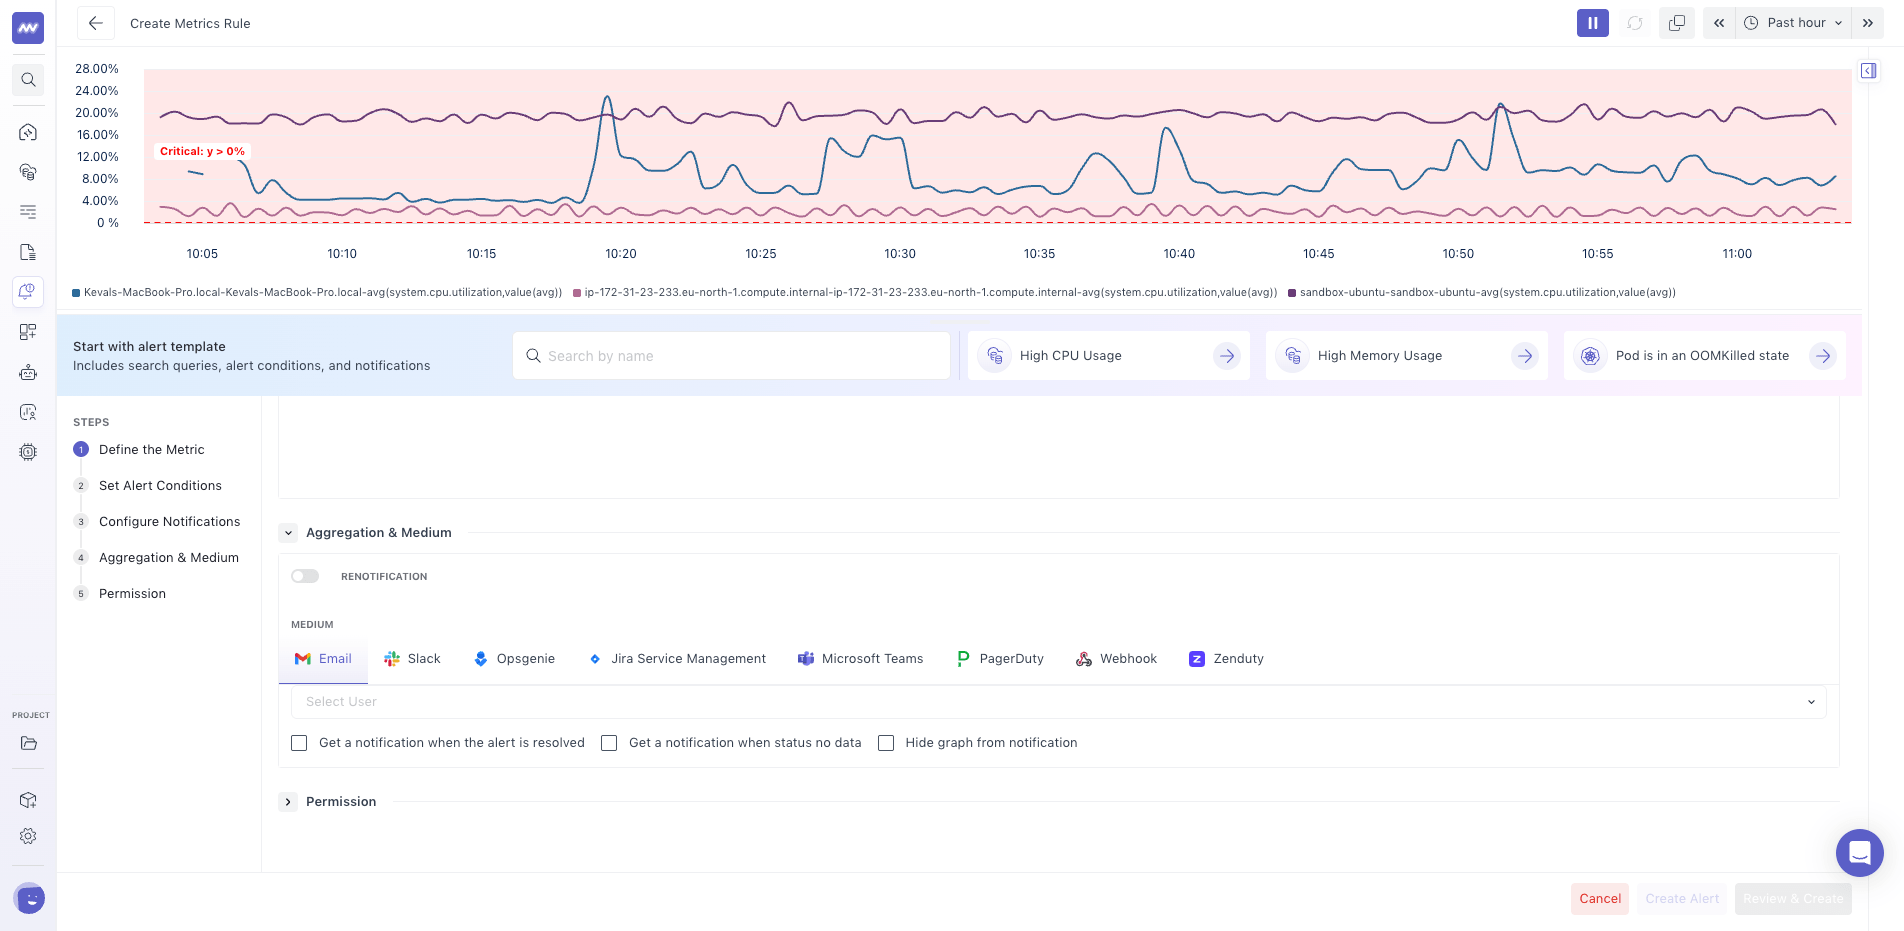Click the copy/duplicate window icon
The image size is (1904, 931).
click(1677, 23)
